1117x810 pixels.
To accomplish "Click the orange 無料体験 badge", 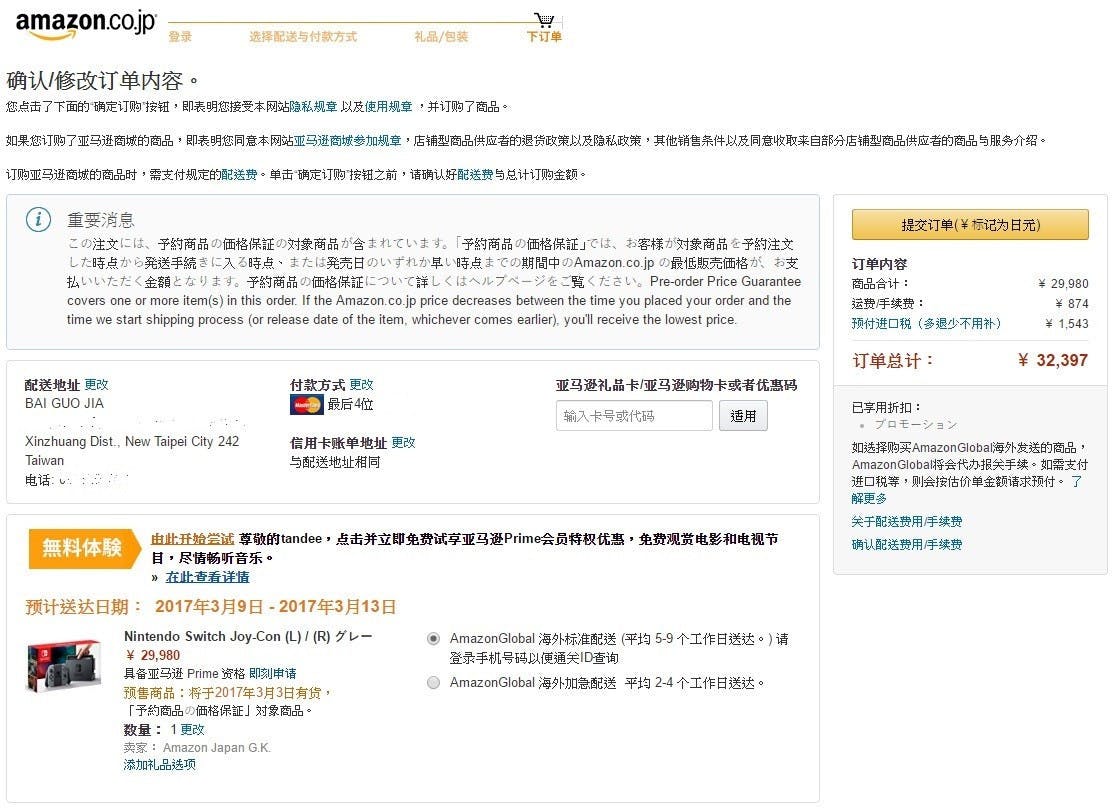I will (84, 549).
